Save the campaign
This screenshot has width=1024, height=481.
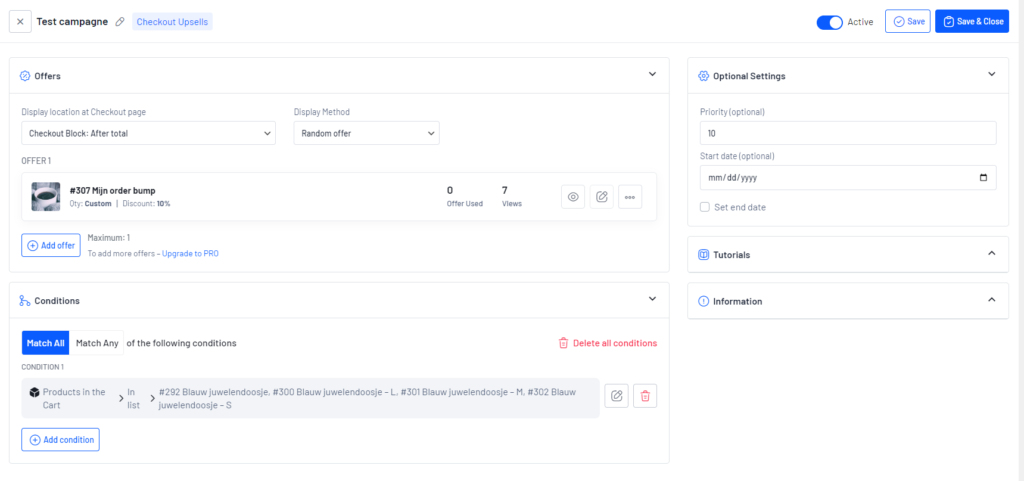(908, 22)
